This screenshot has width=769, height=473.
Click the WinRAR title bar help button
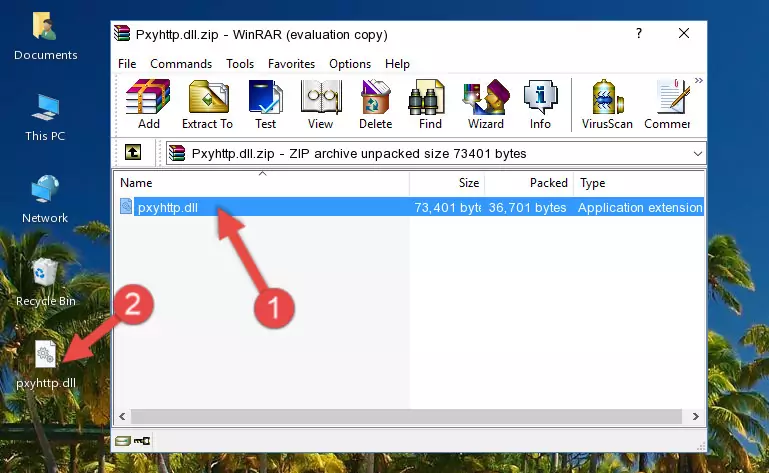(639, 33)
